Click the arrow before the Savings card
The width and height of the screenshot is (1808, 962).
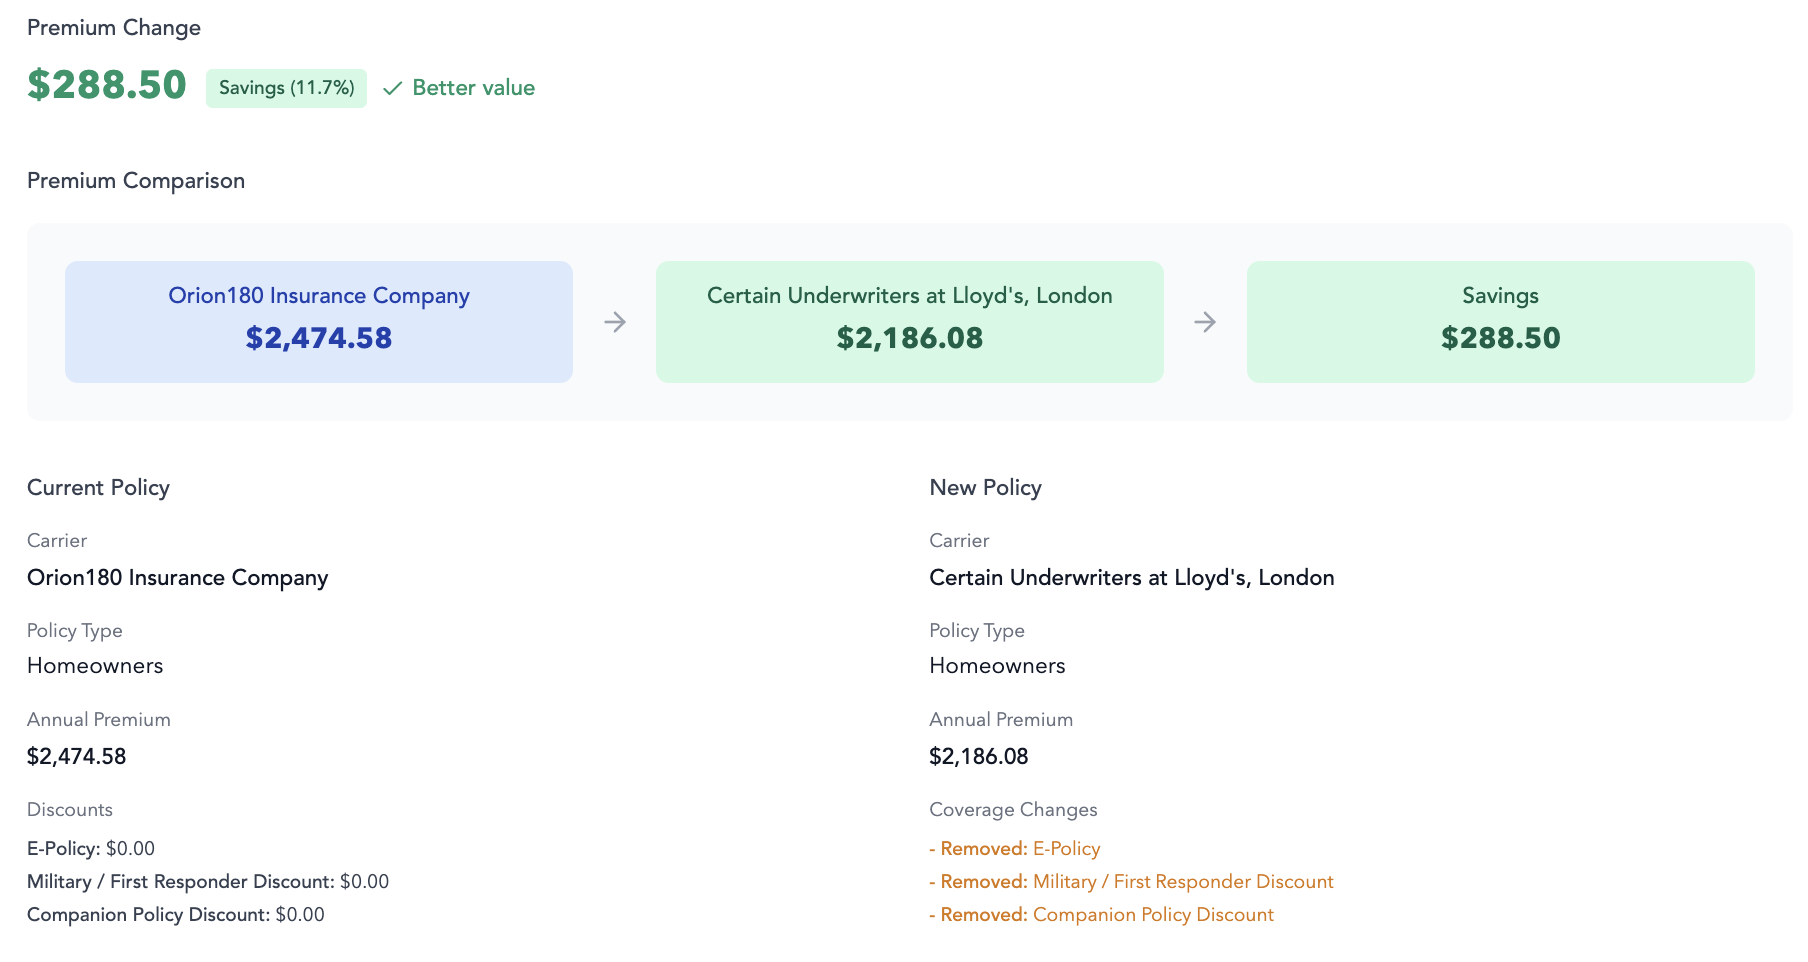[1205, 322]
